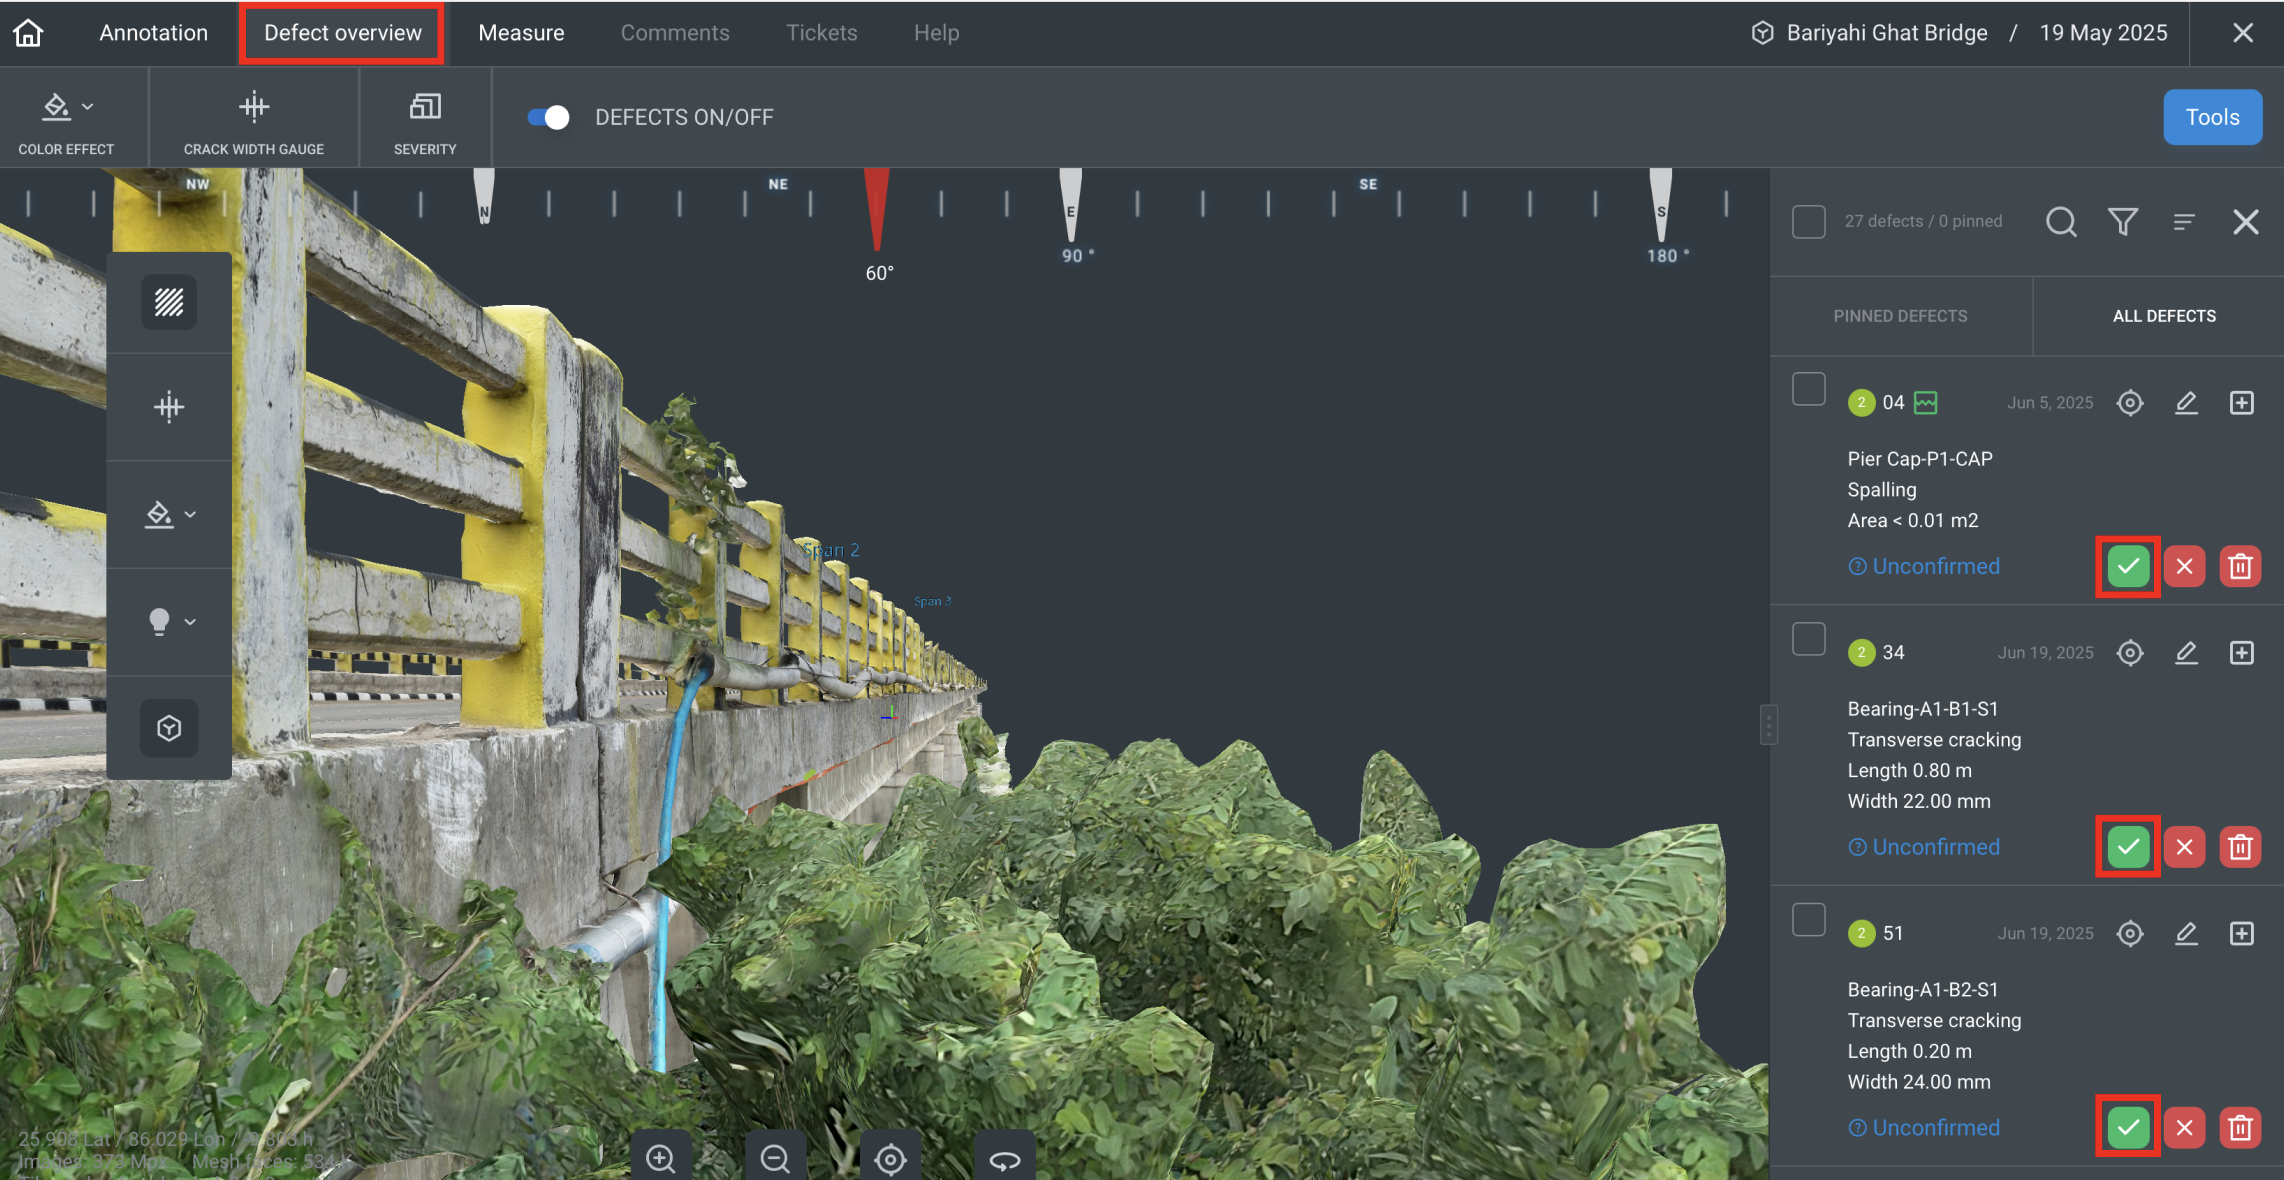2284x1180 pixels.
Task: Select the hatch pattern tool in side toolbar
Action: pyautogui.click(x=169, y=302)
